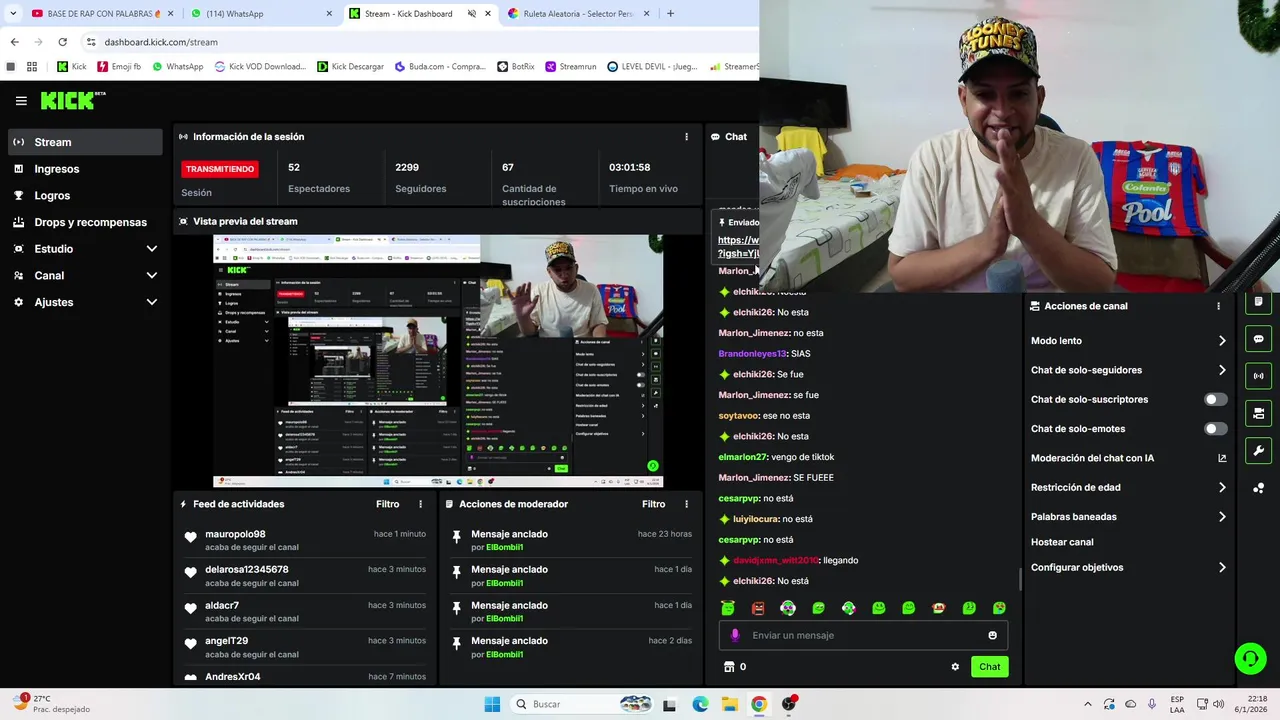Select Stream in left sidebar
This screenshot has height=720, width=1280.
click(85, 142)
